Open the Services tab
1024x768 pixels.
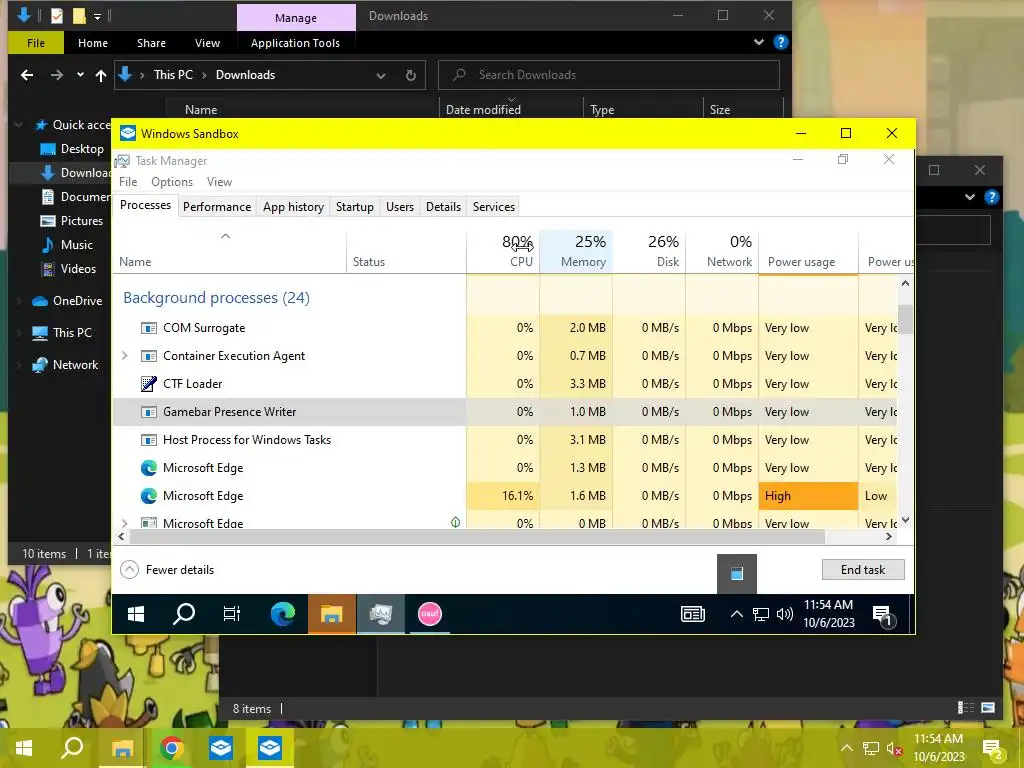point(494,207)
